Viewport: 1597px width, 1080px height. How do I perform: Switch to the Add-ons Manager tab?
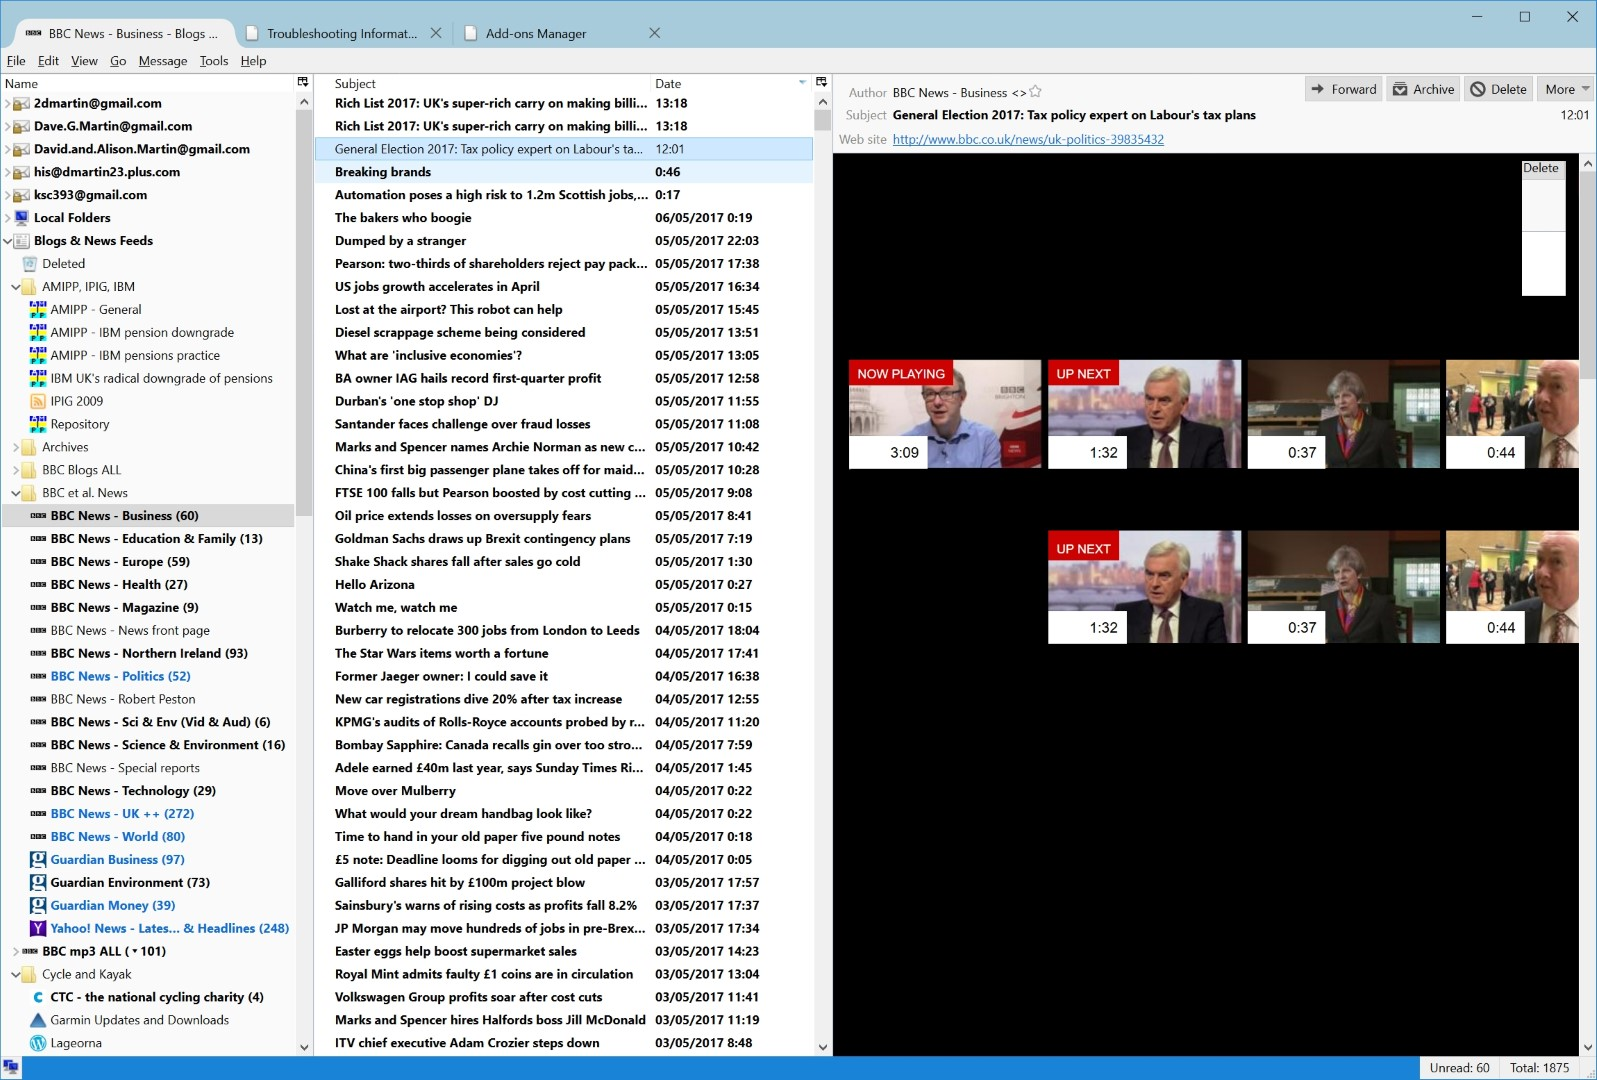[536, 33]
